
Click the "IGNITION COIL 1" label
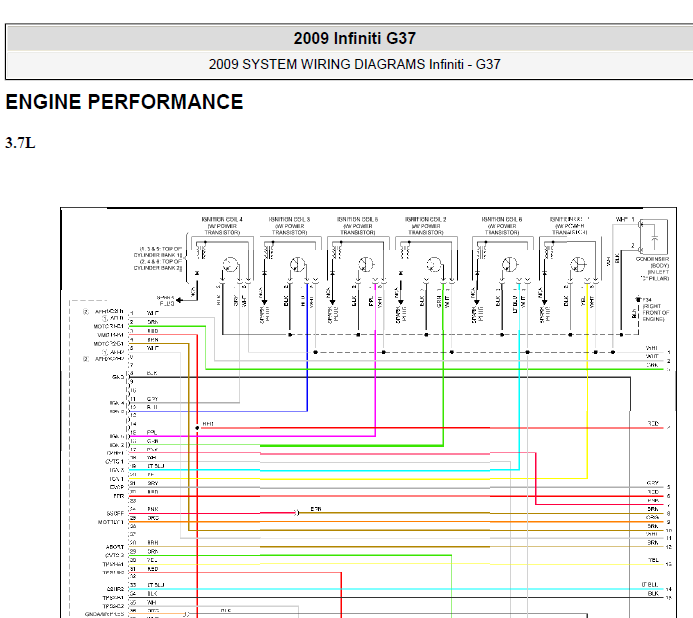tap(570, 219)
